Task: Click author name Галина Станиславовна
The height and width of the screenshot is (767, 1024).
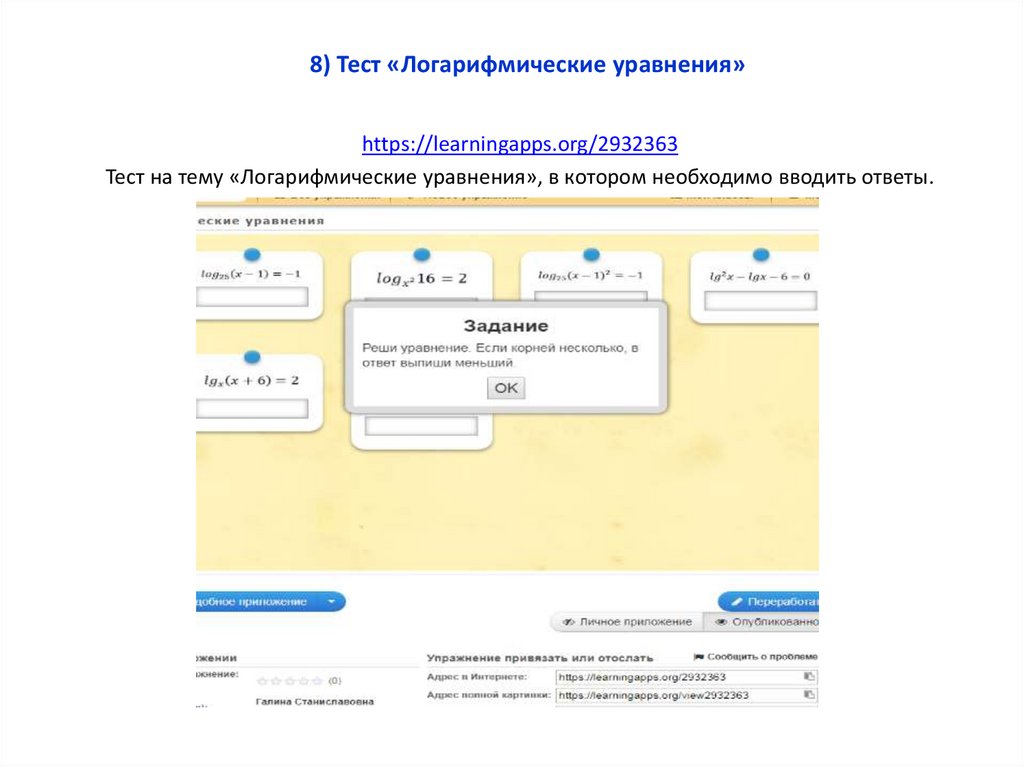Action: coord(315,702)
